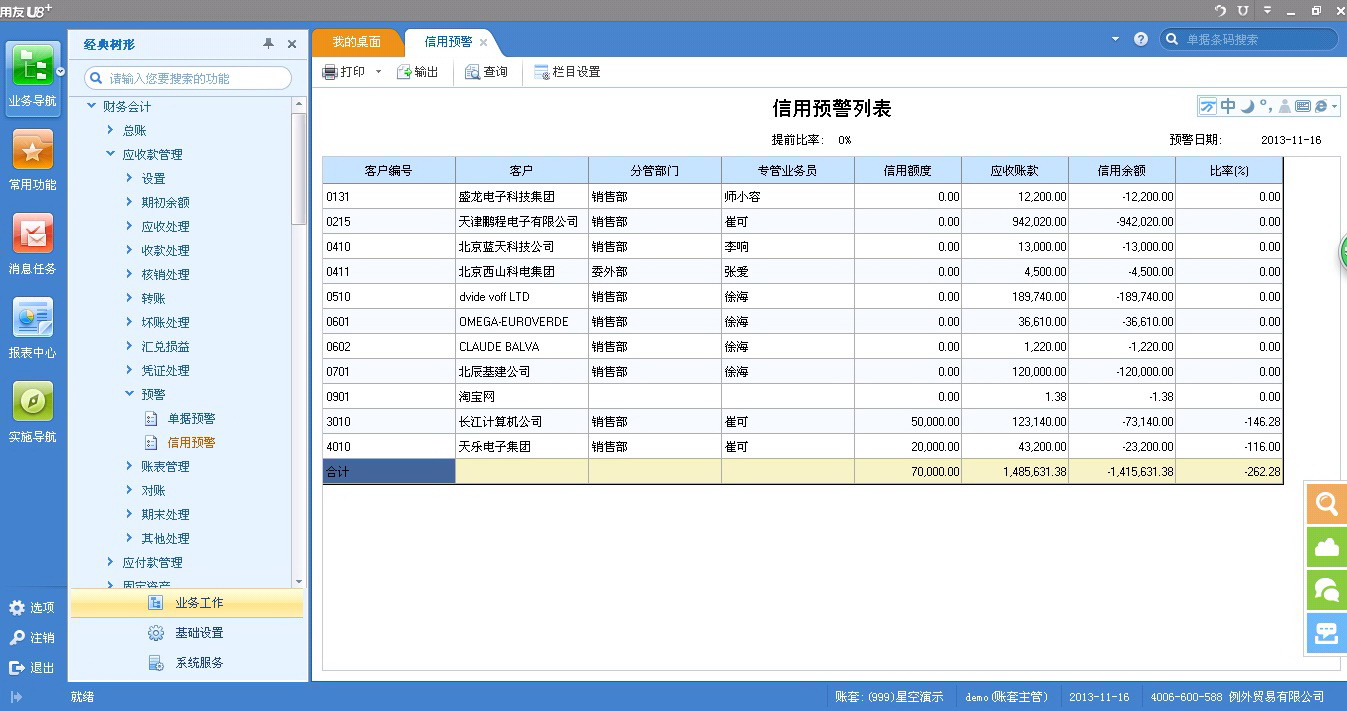Expand the 期初余额 tree node
The image size is (1347, 711).
pyautogui.click(x=130, y=202)
